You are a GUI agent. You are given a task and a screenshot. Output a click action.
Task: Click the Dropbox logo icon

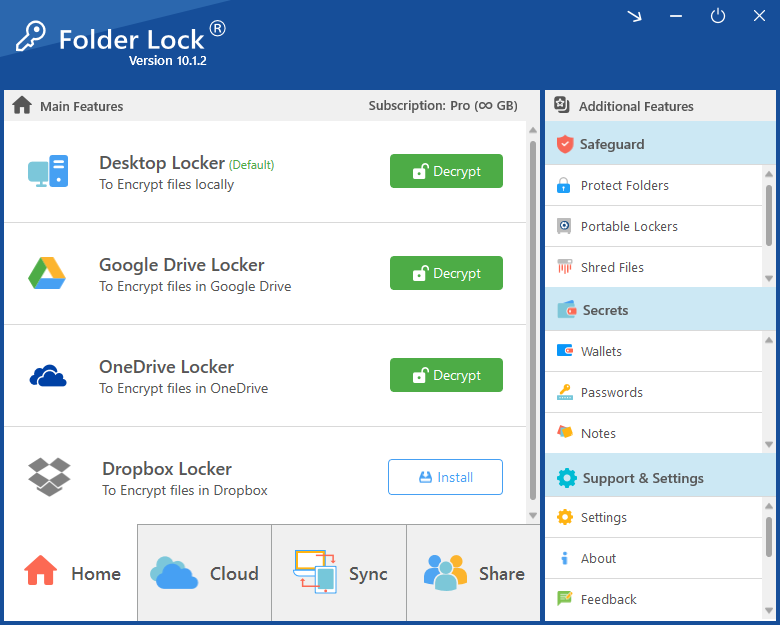pos(49,477)
